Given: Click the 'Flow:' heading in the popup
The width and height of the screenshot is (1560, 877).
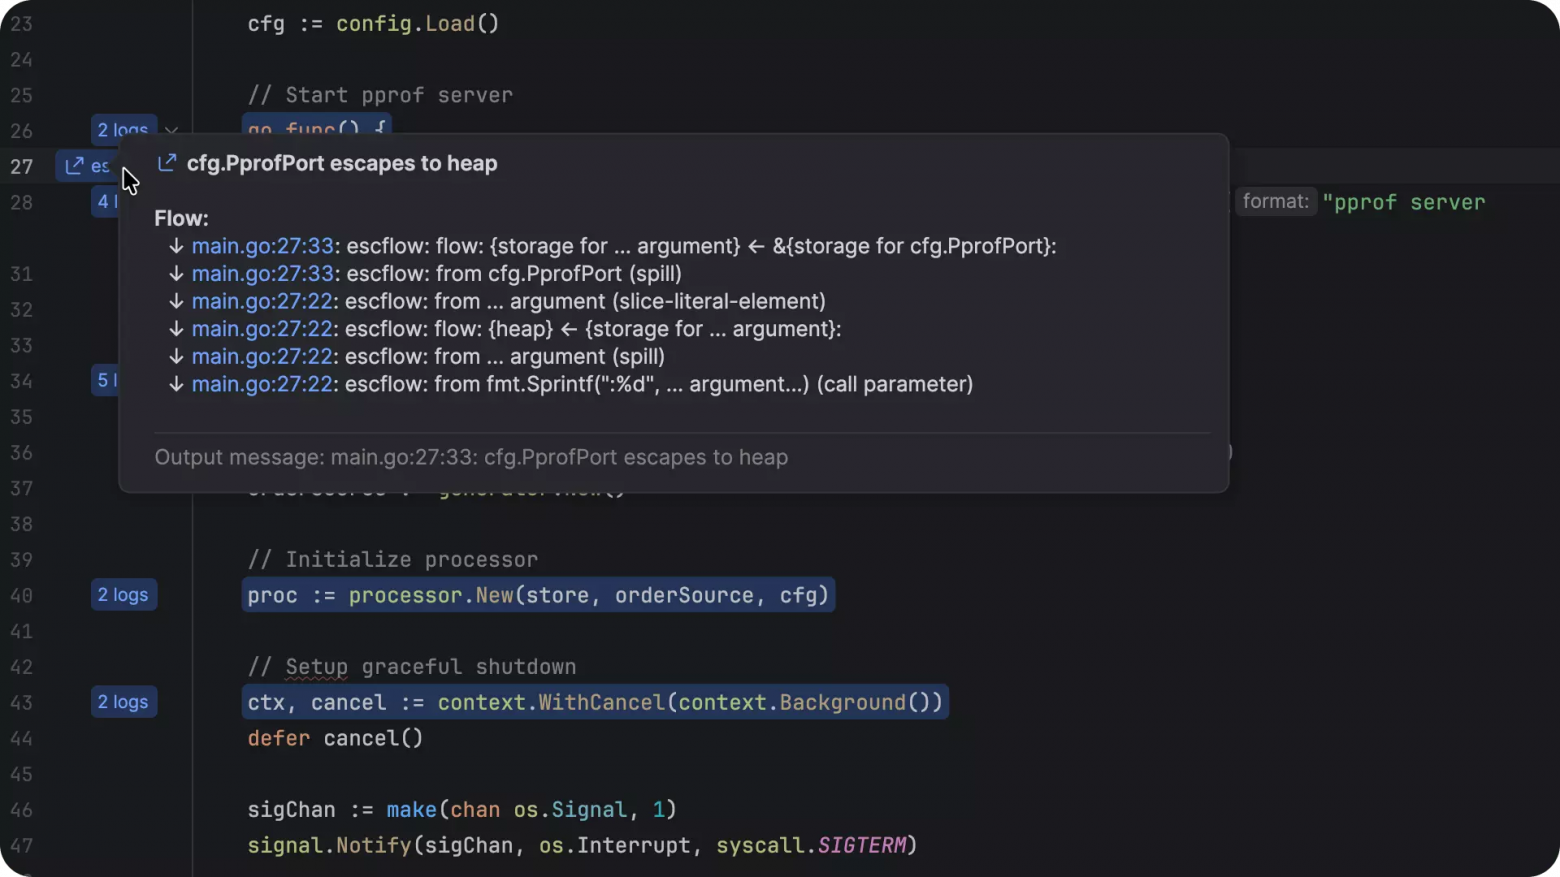Looking at the screenshot, I should 181,218.
